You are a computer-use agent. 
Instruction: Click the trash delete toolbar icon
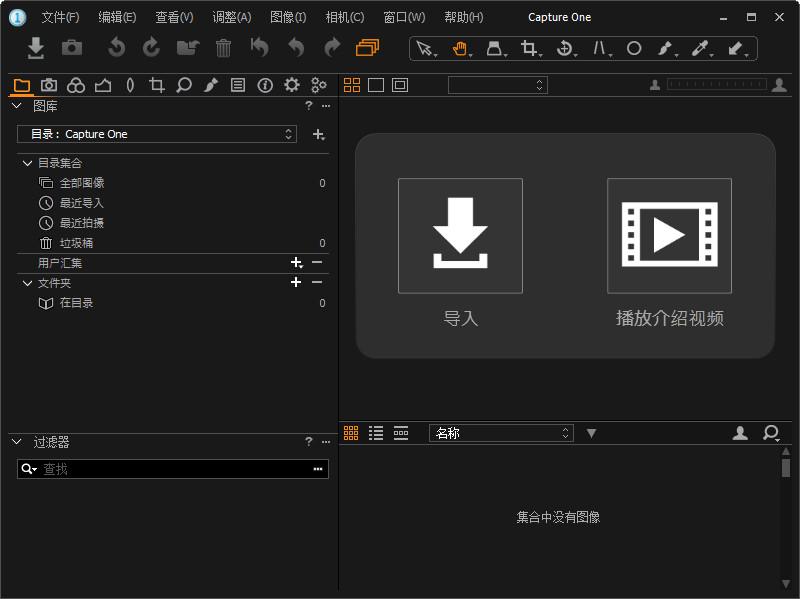223,48
